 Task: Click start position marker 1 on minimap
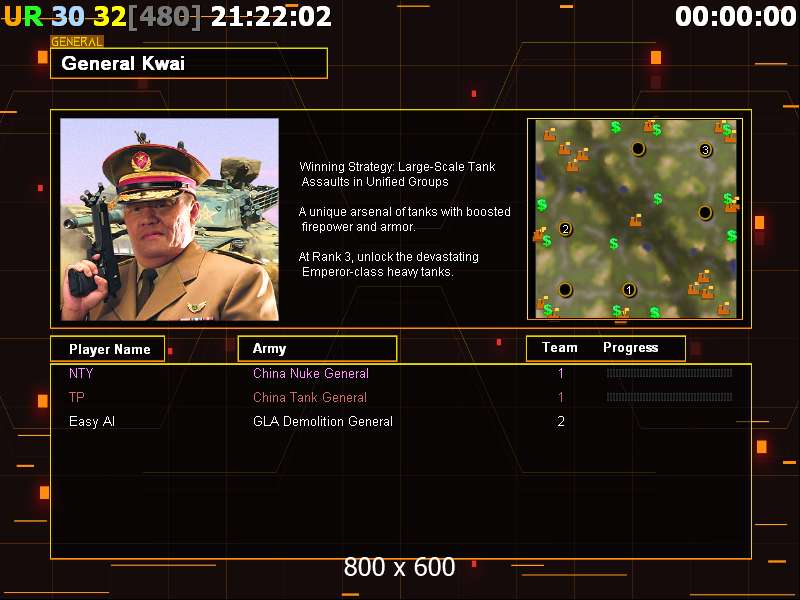point(629,290)
